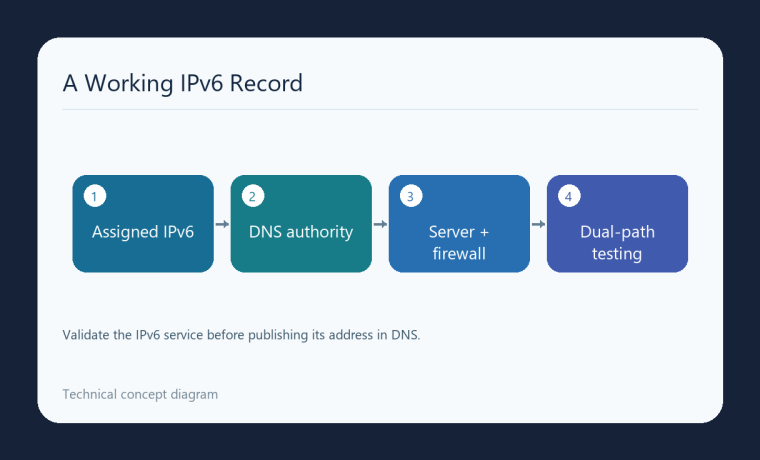
Task: Click step number 3 badge
Action: [411, 196]
